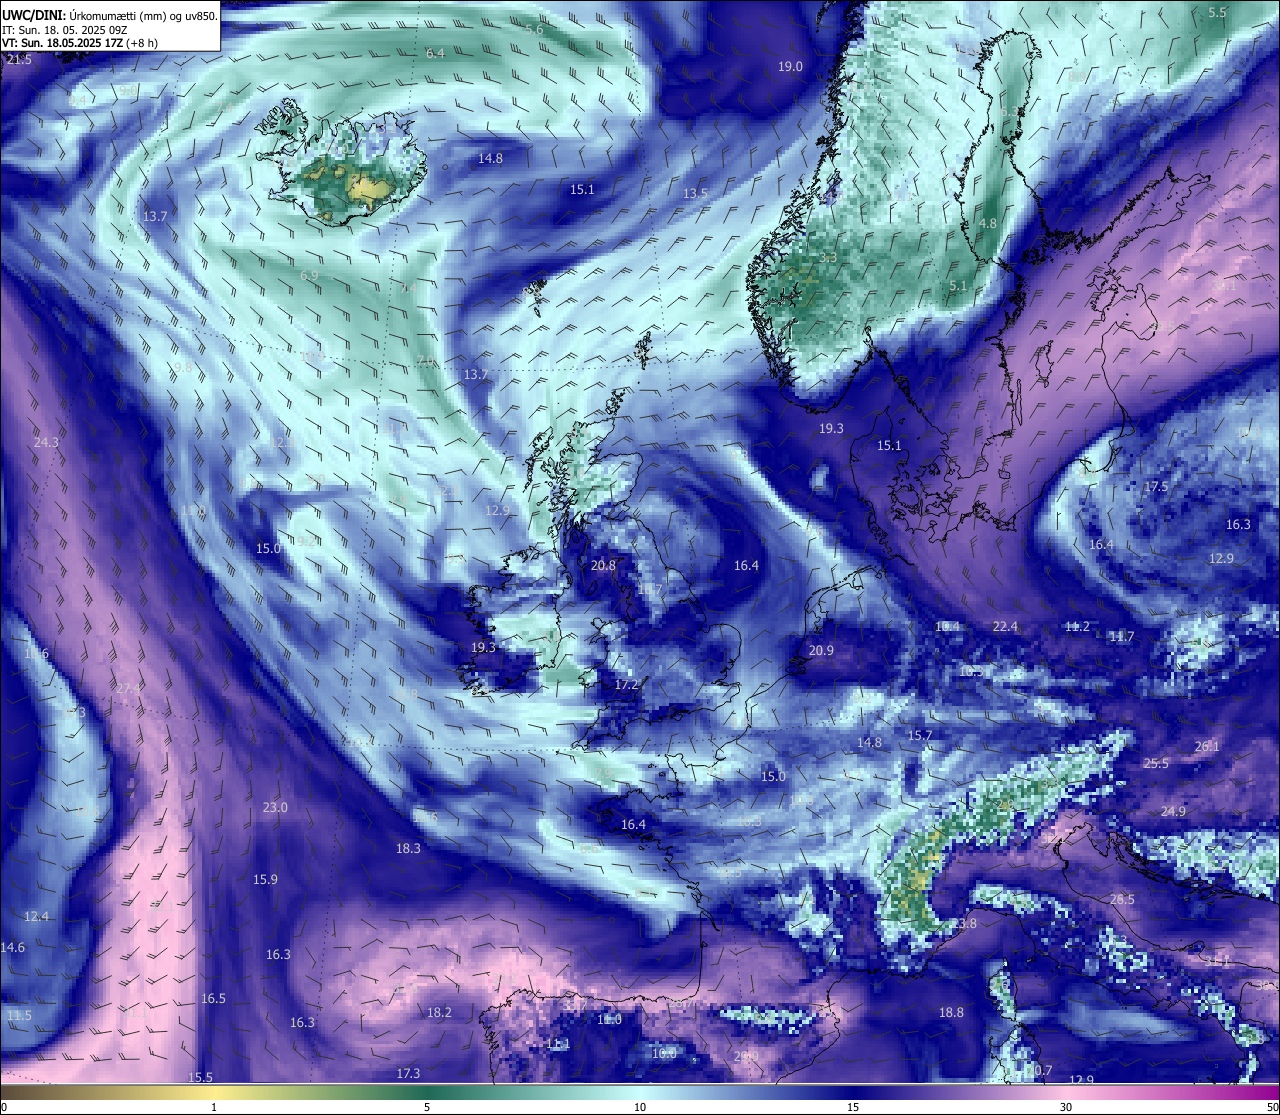Click the 13.5 value label
The image size is (1280, 1115).
tap(696, 193)
